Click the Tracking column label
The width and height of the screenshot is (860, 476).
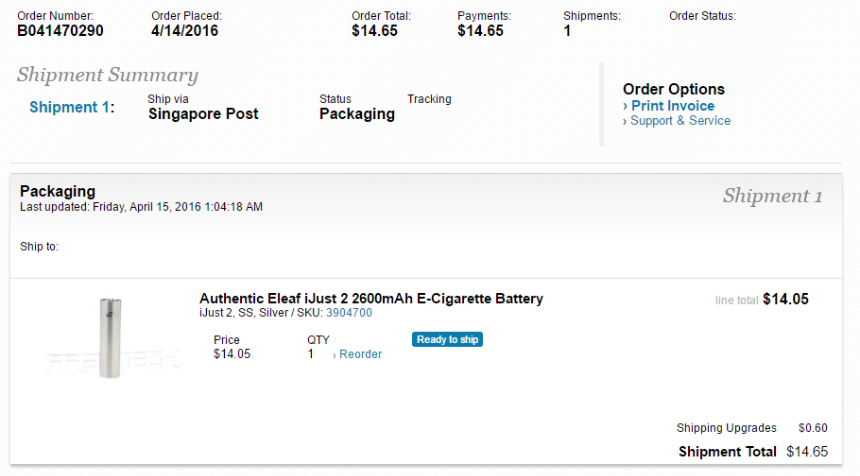(429, 99)
